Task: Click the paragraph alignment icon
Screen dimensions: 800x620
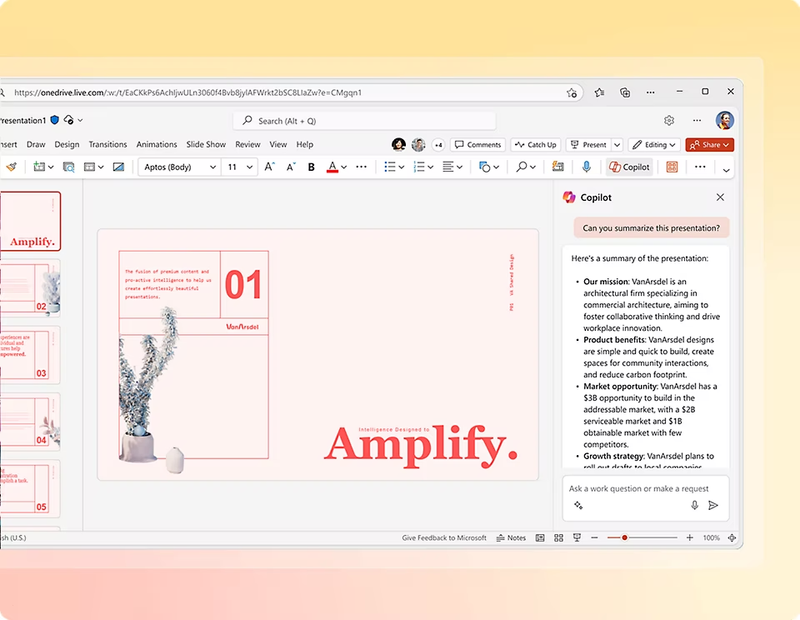Action: (x=448, y=167)
